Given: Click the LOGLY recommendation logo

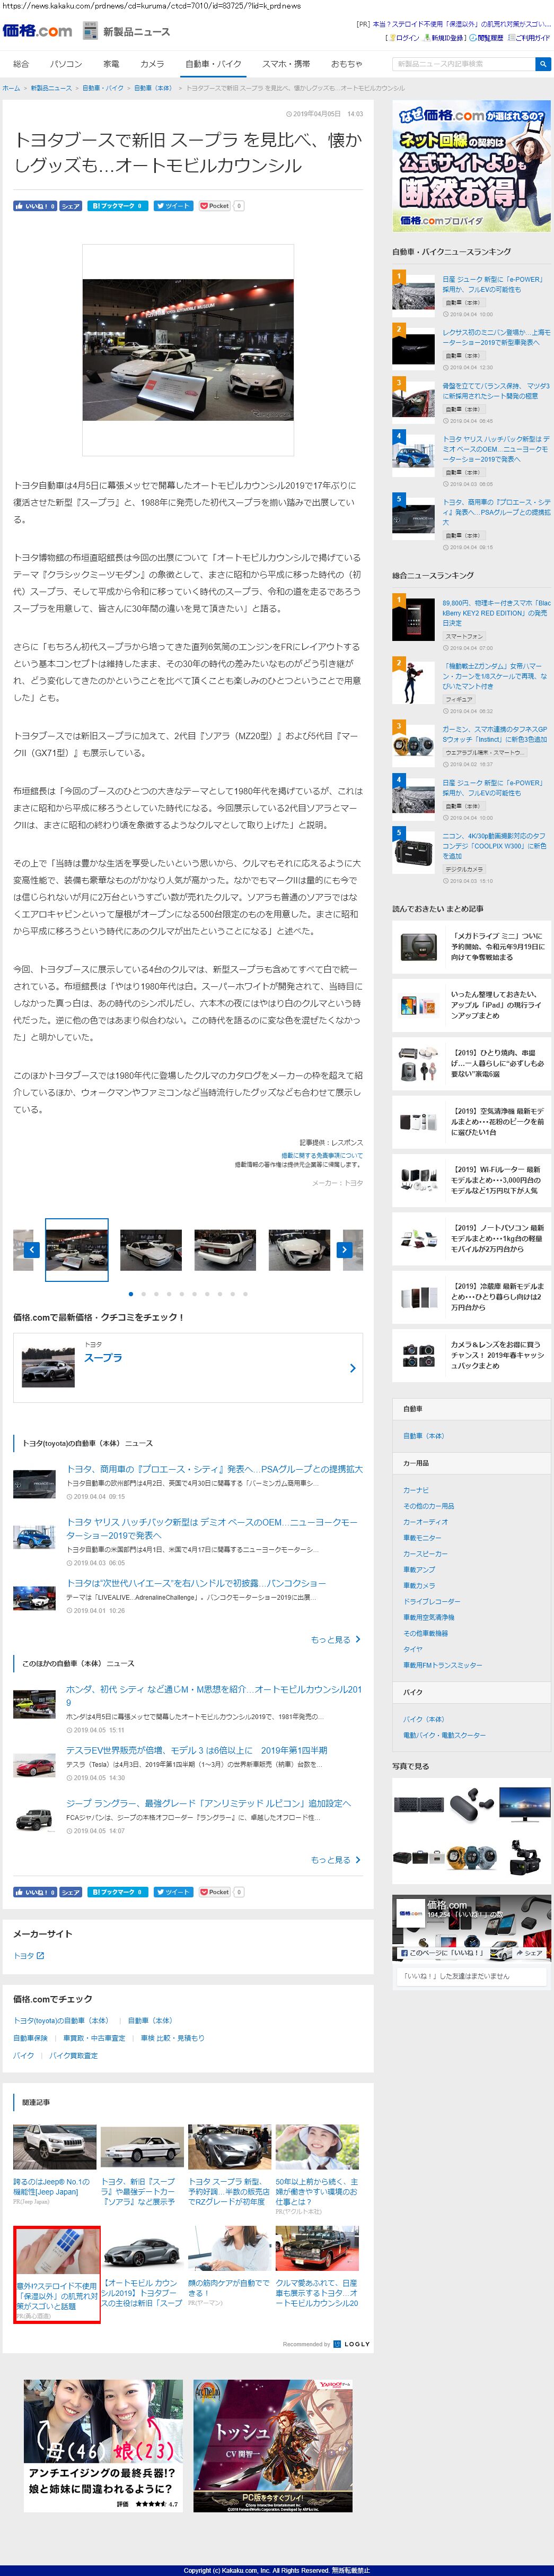Looking at the screenshot, I should 351,2344.
